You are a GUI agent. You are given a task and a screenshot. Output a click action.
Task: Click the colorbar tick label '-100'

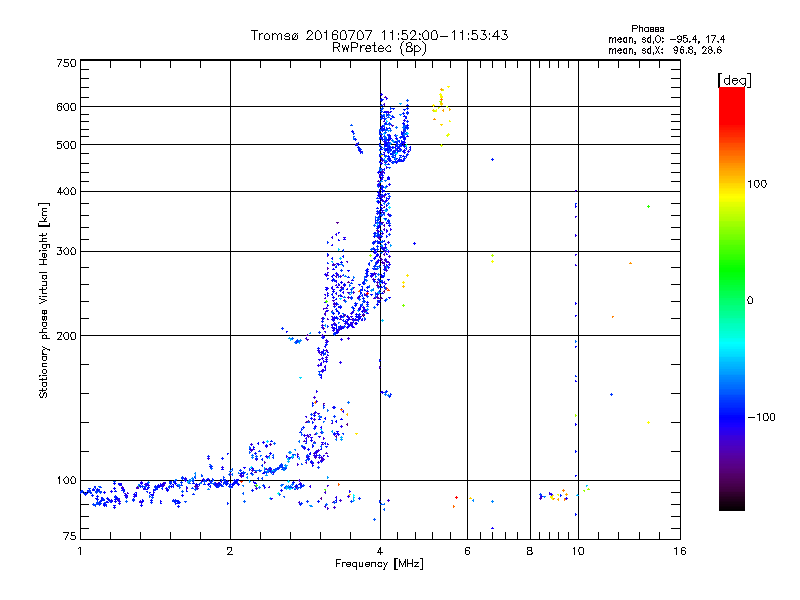pos(761,417)
